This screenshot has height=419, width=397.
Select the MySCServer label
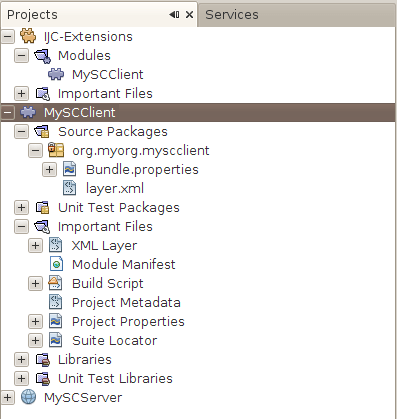tap(83, 398)
